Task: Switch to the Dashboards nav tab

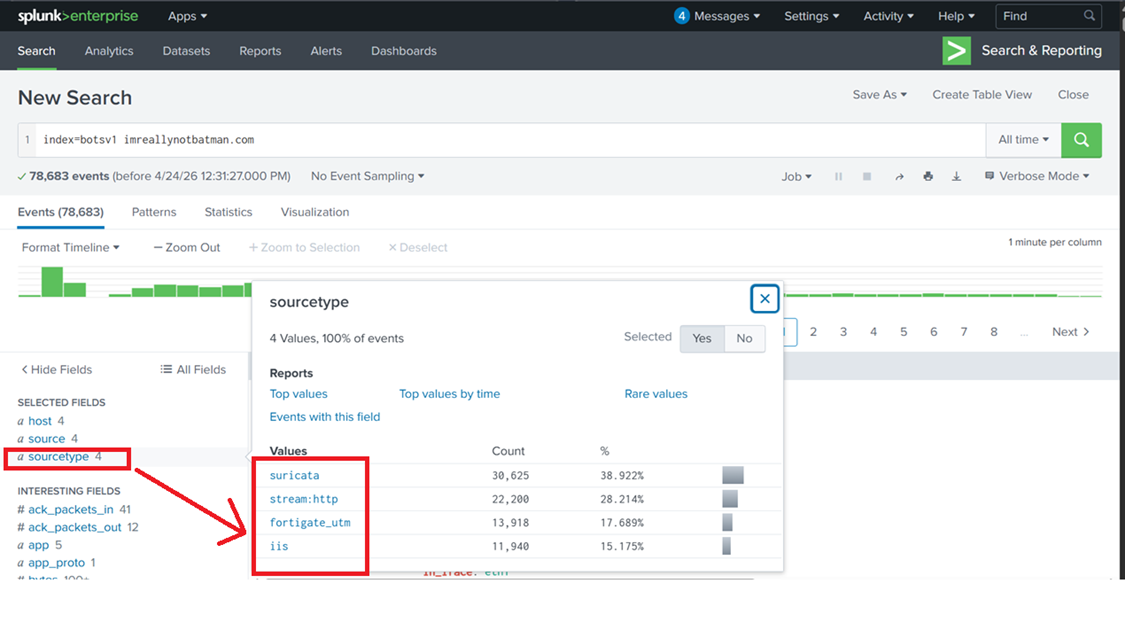Action: [x=404, y=51]
